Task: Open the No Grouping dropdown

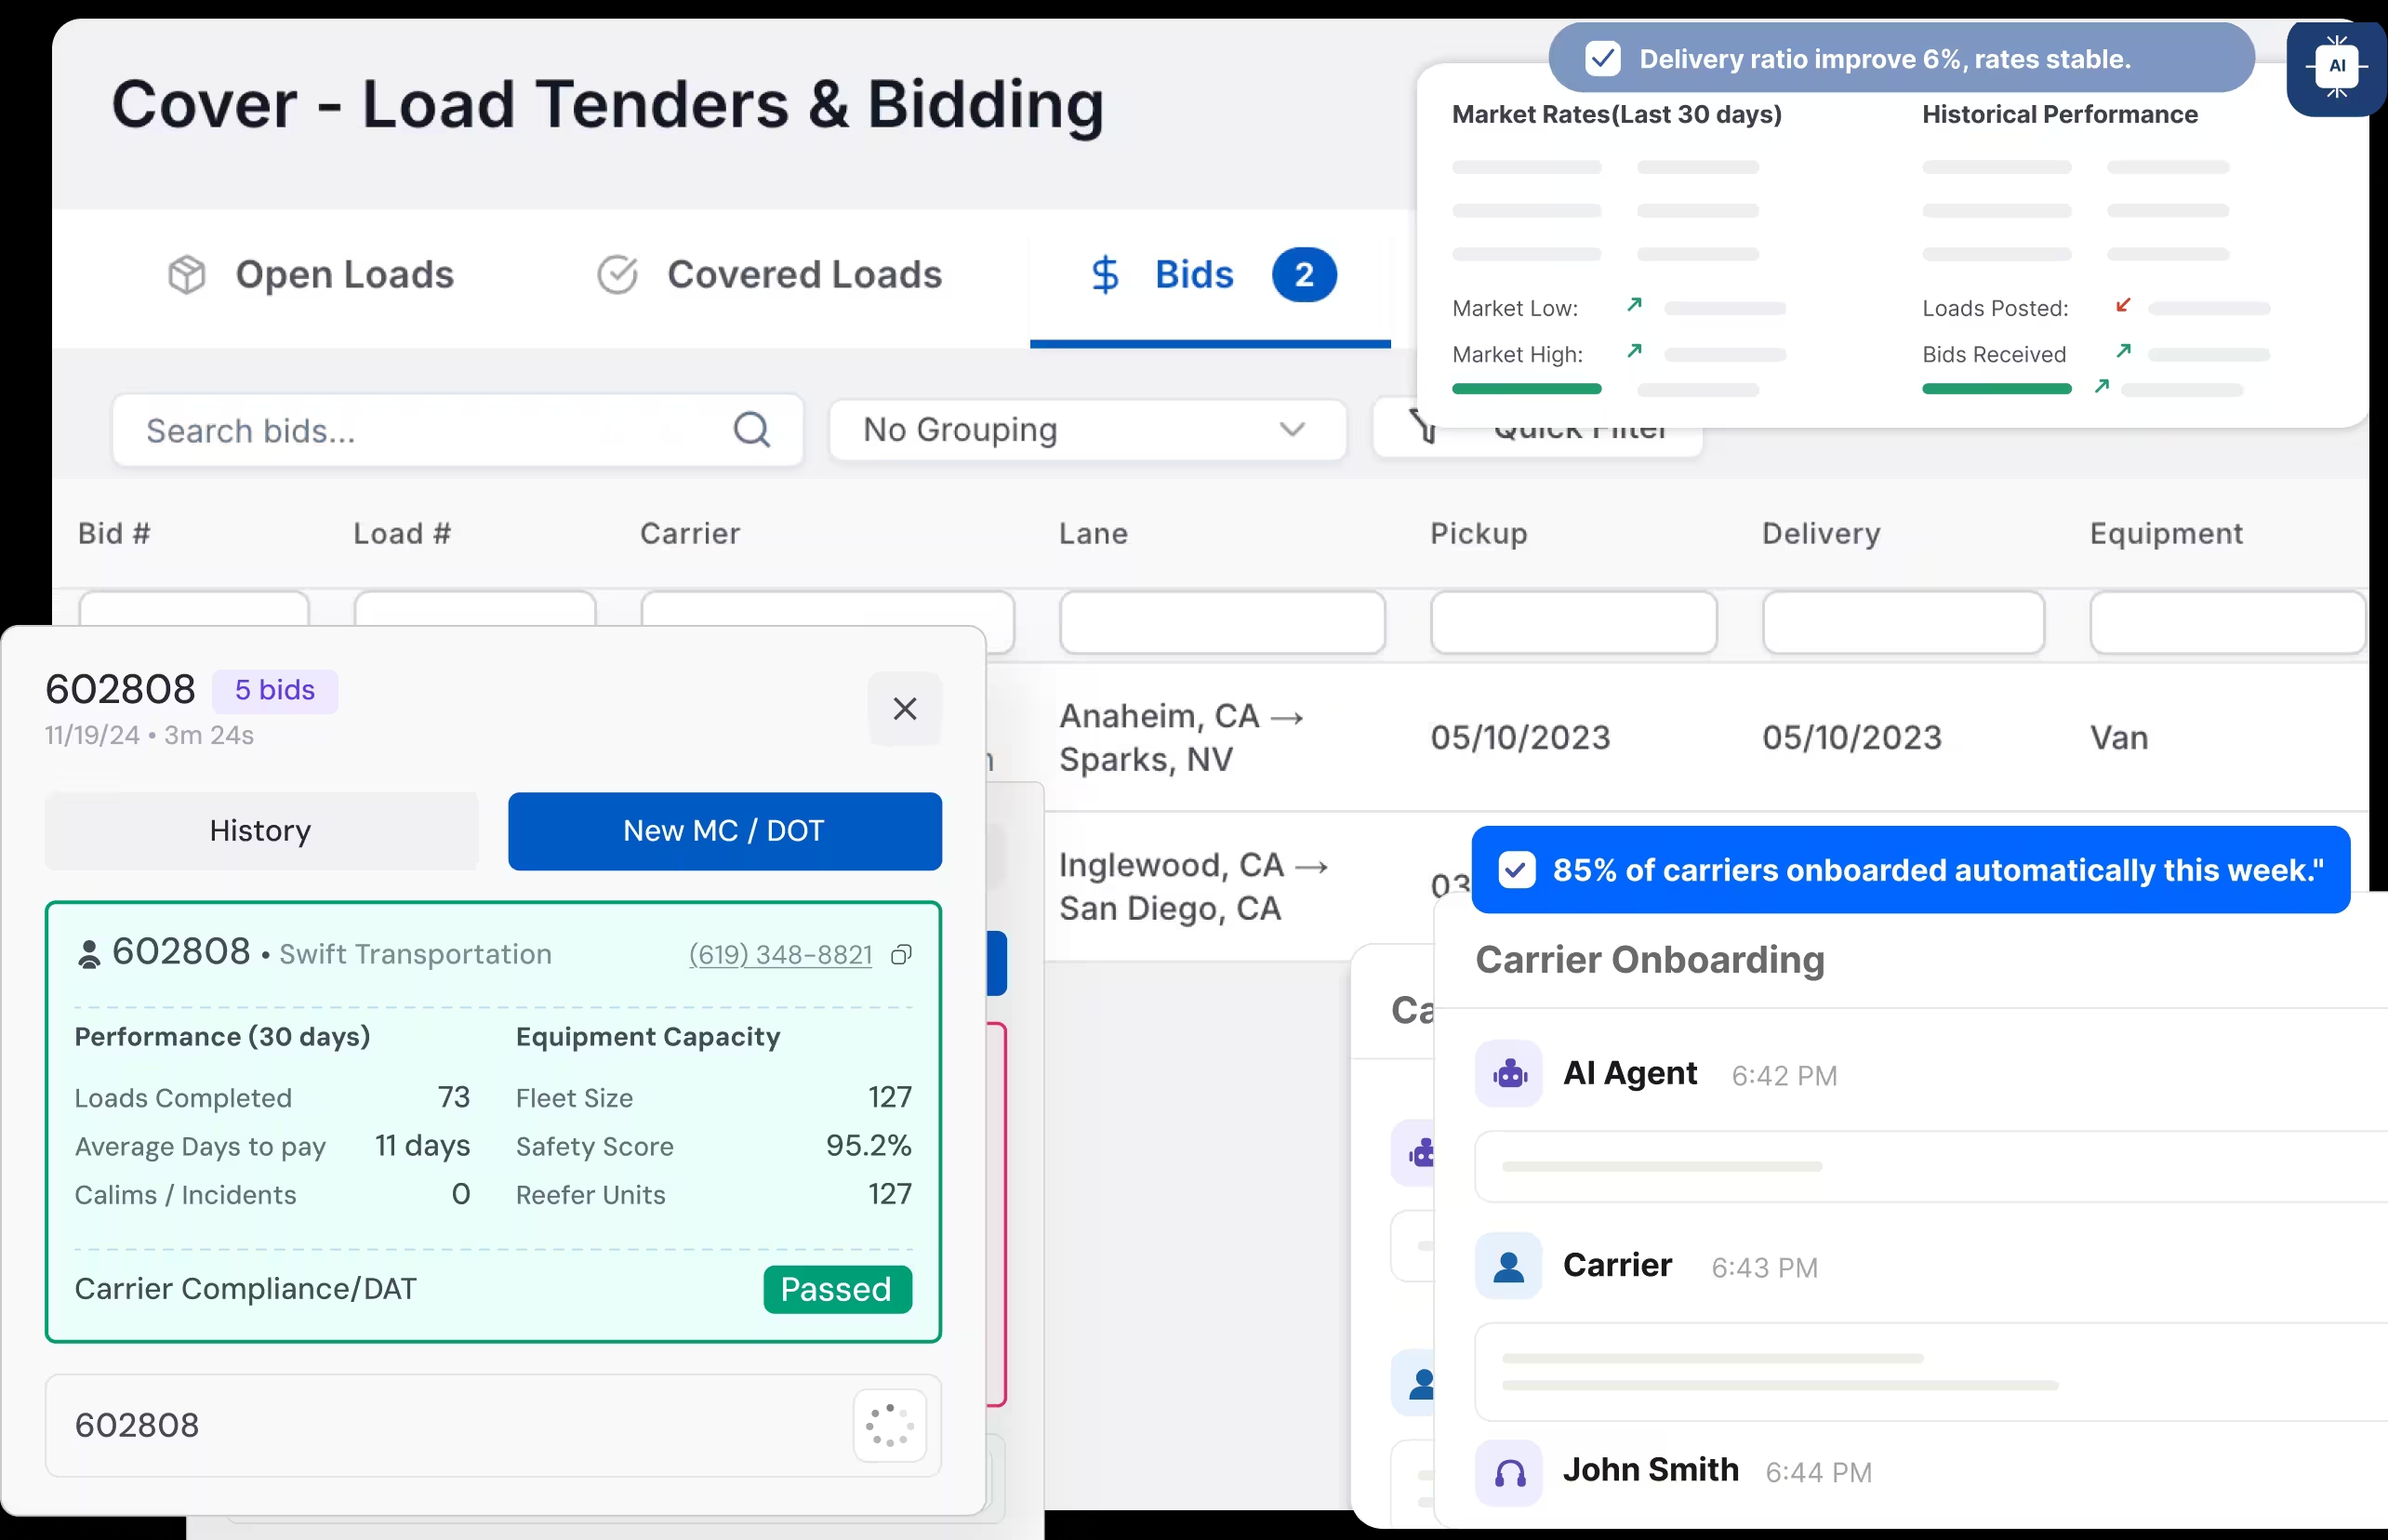Action: tap(1087, 430)
